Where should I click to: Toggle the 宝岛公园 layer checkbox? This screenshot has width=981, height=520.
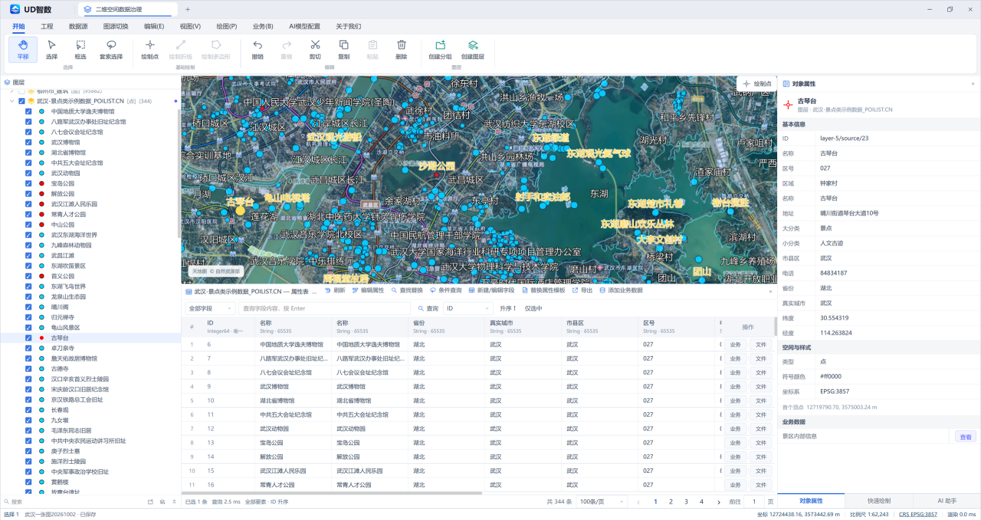[x=28, y=183]
